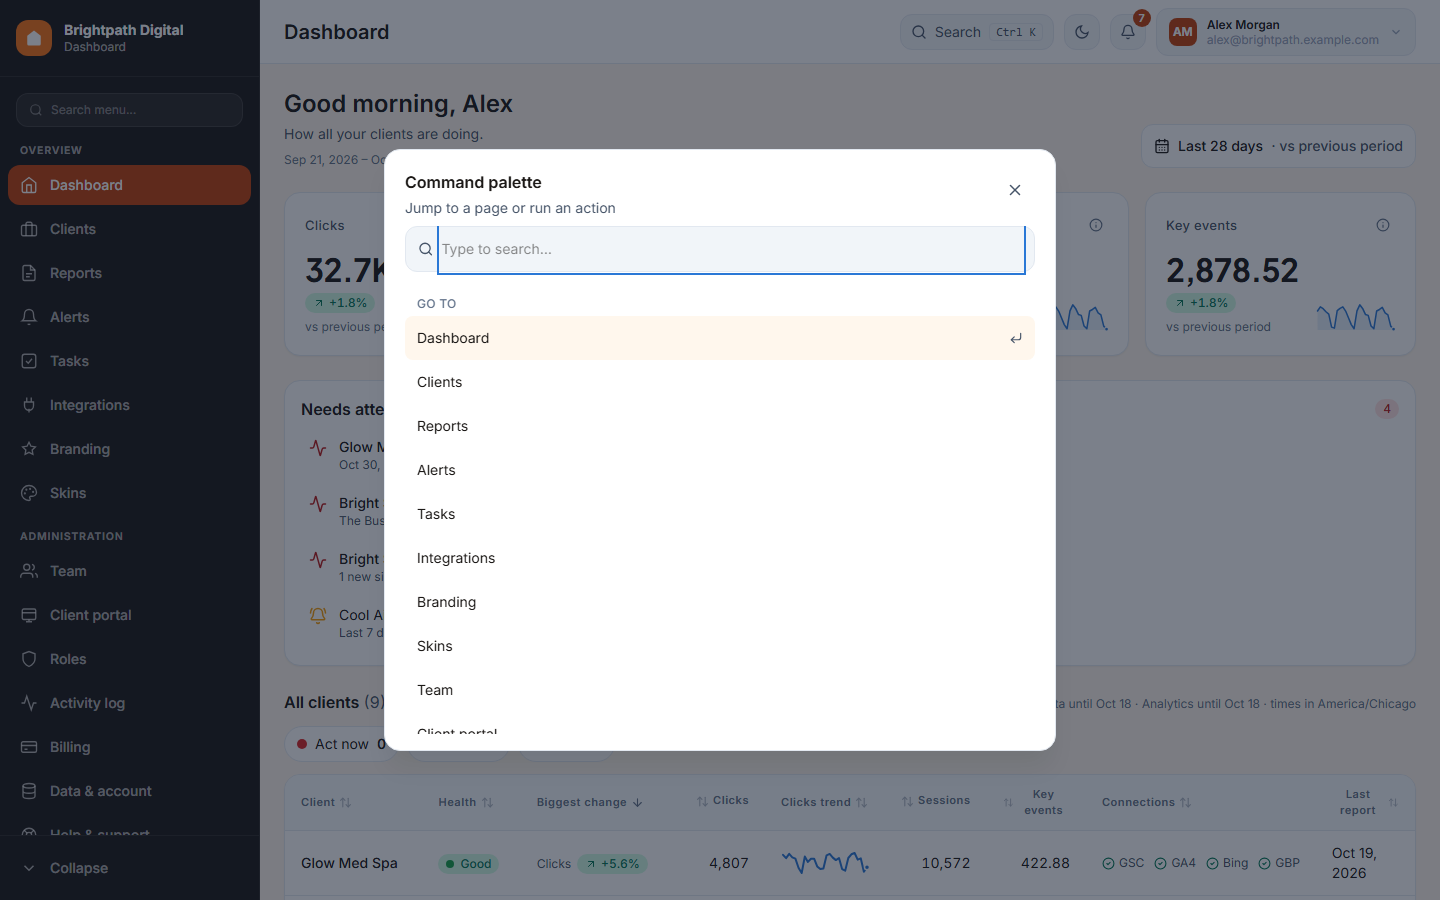
Task: Open notifications bell icon
Action: pos(1128,32)
